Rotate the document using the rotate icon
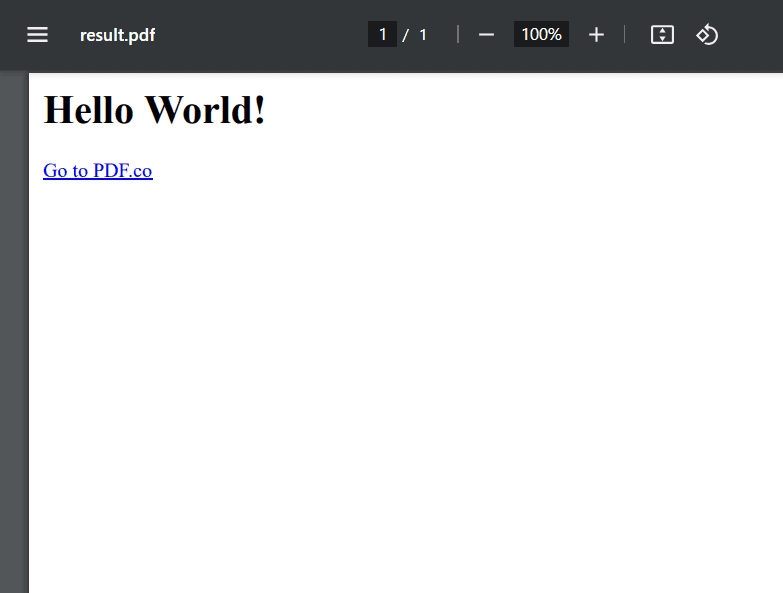Image resolution: width=783 pixels, height=593 pixels. coord(707,35)
